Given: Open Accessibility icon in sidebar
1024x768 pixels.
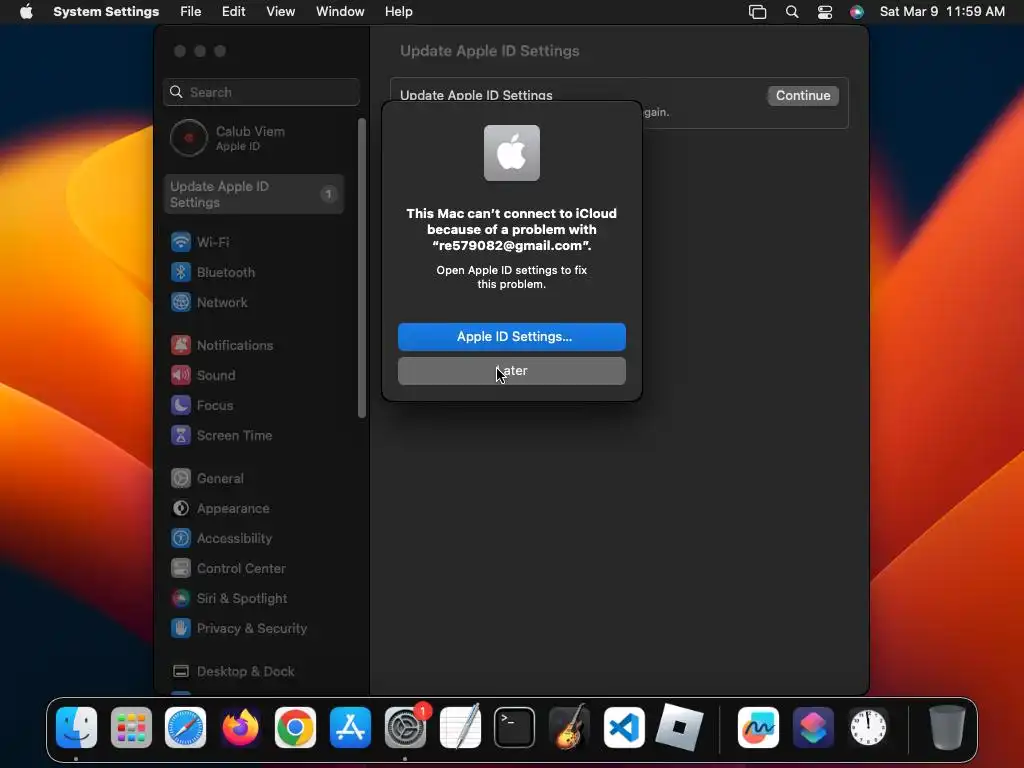Looking at the screenshot, I should click(x=181, y=538).
